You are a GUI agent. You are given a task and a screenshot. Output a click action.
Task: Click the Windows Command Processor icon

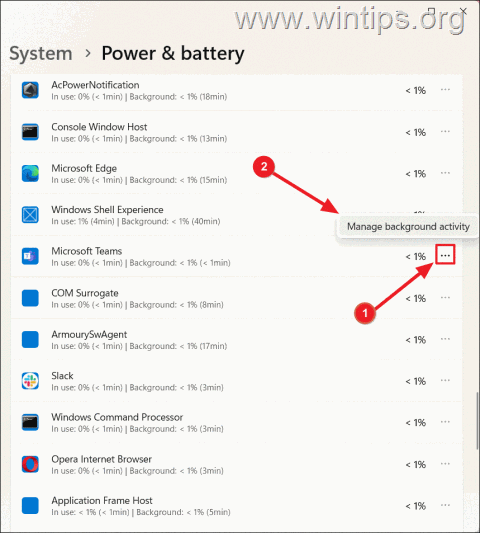pos(30,423)
